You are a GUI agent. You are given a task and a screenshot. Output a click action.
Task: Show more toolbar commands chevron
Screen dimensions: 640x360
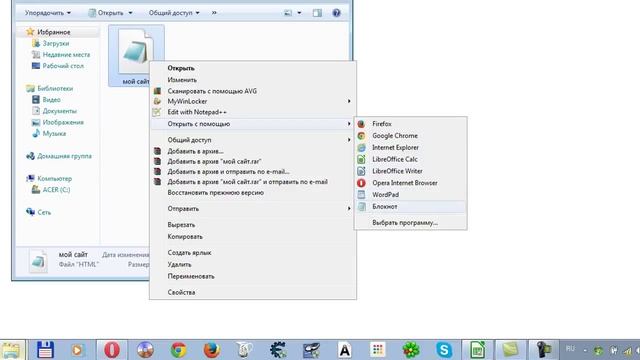click(x=214, y=13)
